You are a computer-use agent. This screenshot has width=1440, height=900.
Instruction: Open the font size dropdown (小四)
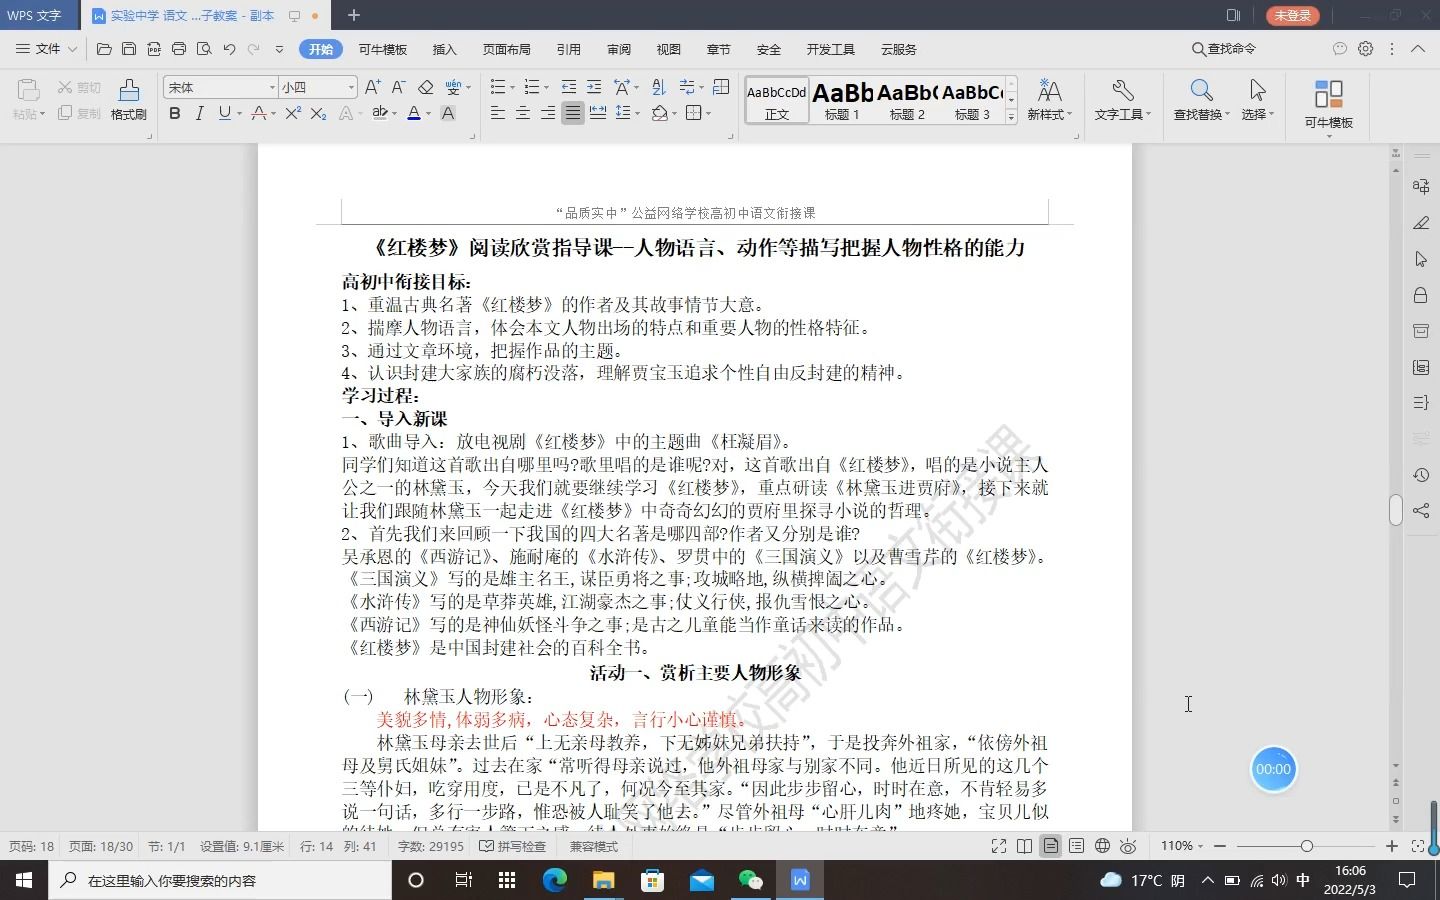click(x=350, y=88)
